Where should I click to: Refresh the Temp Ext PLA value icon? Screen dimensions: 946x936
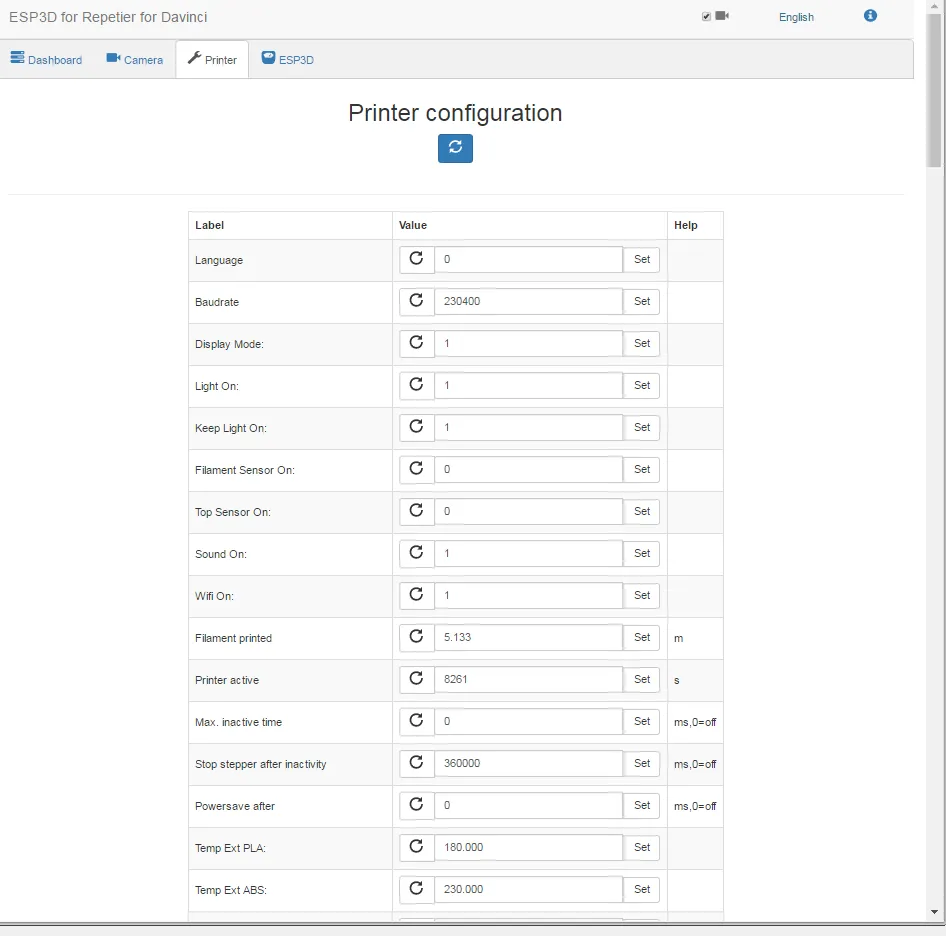pos(417,847)
